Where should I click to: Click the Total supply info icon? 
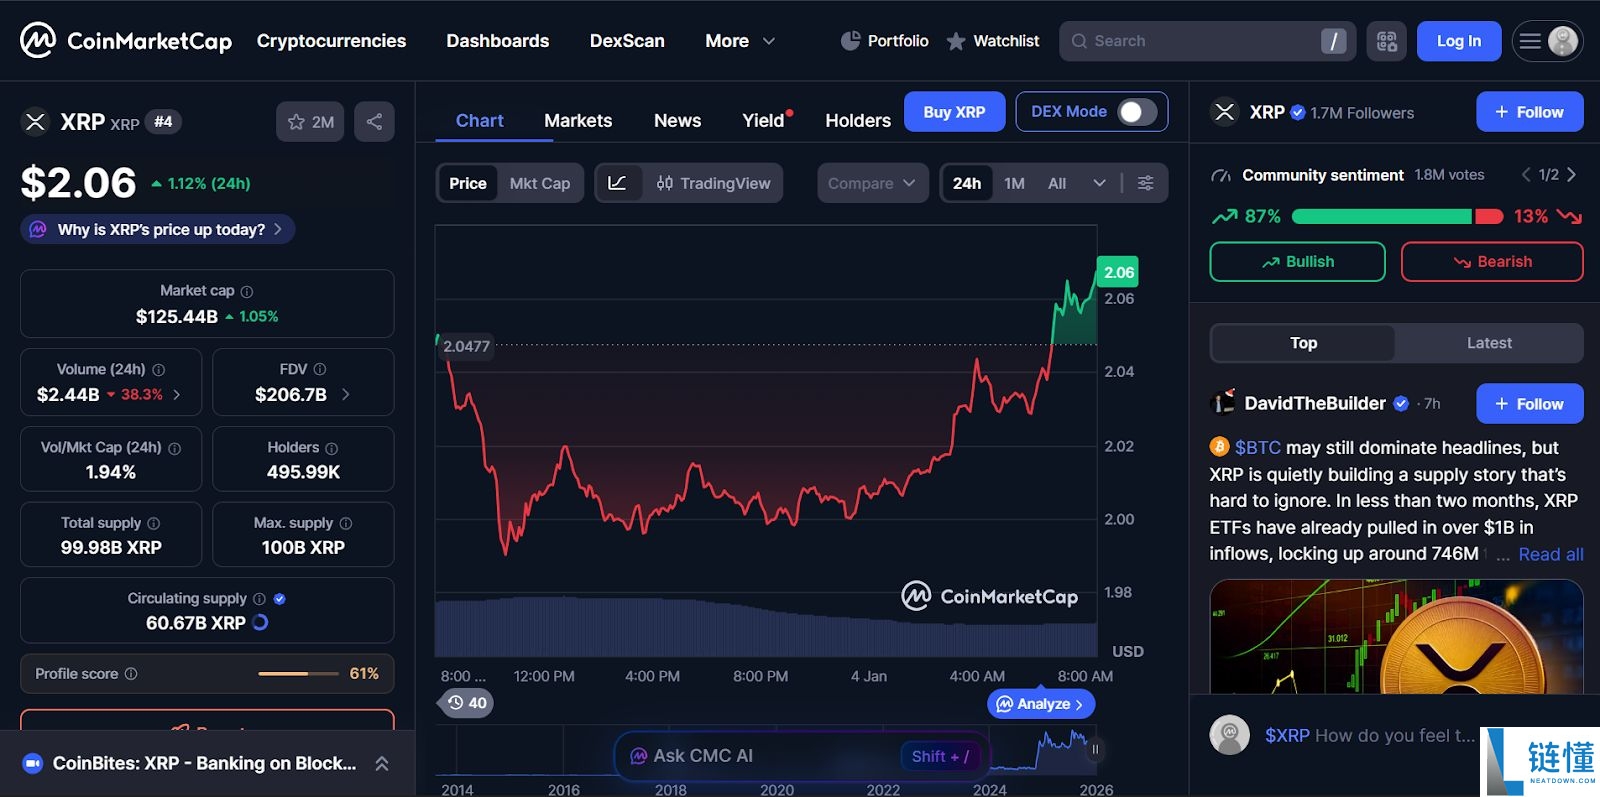(154, 523)
